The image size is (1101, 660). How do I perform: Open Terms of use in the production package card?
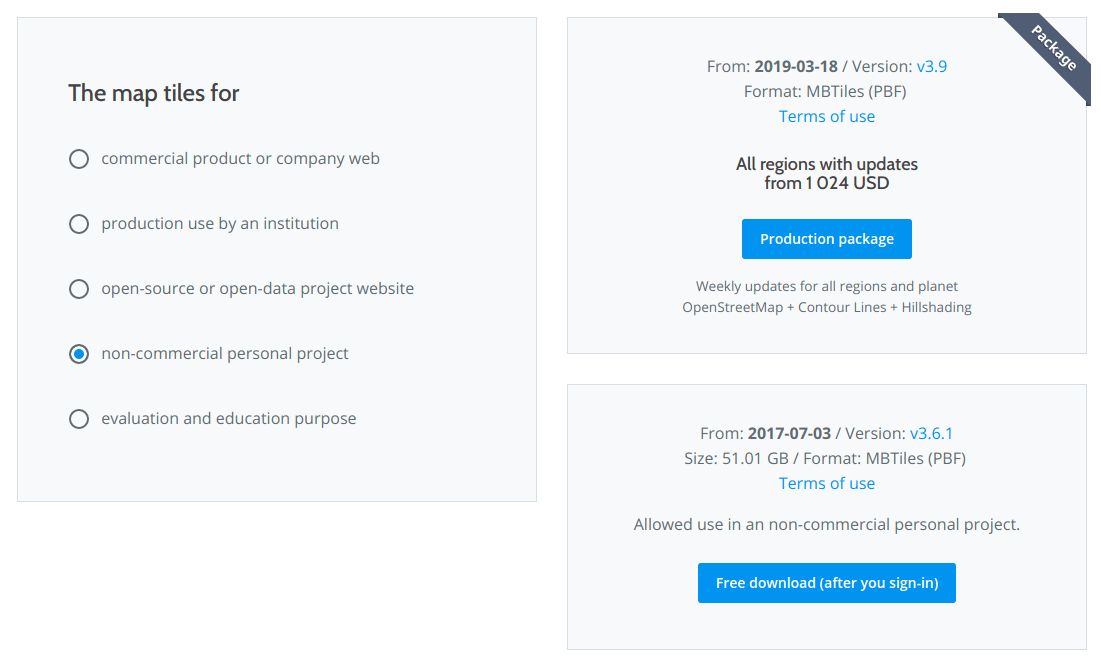(826, 117)
